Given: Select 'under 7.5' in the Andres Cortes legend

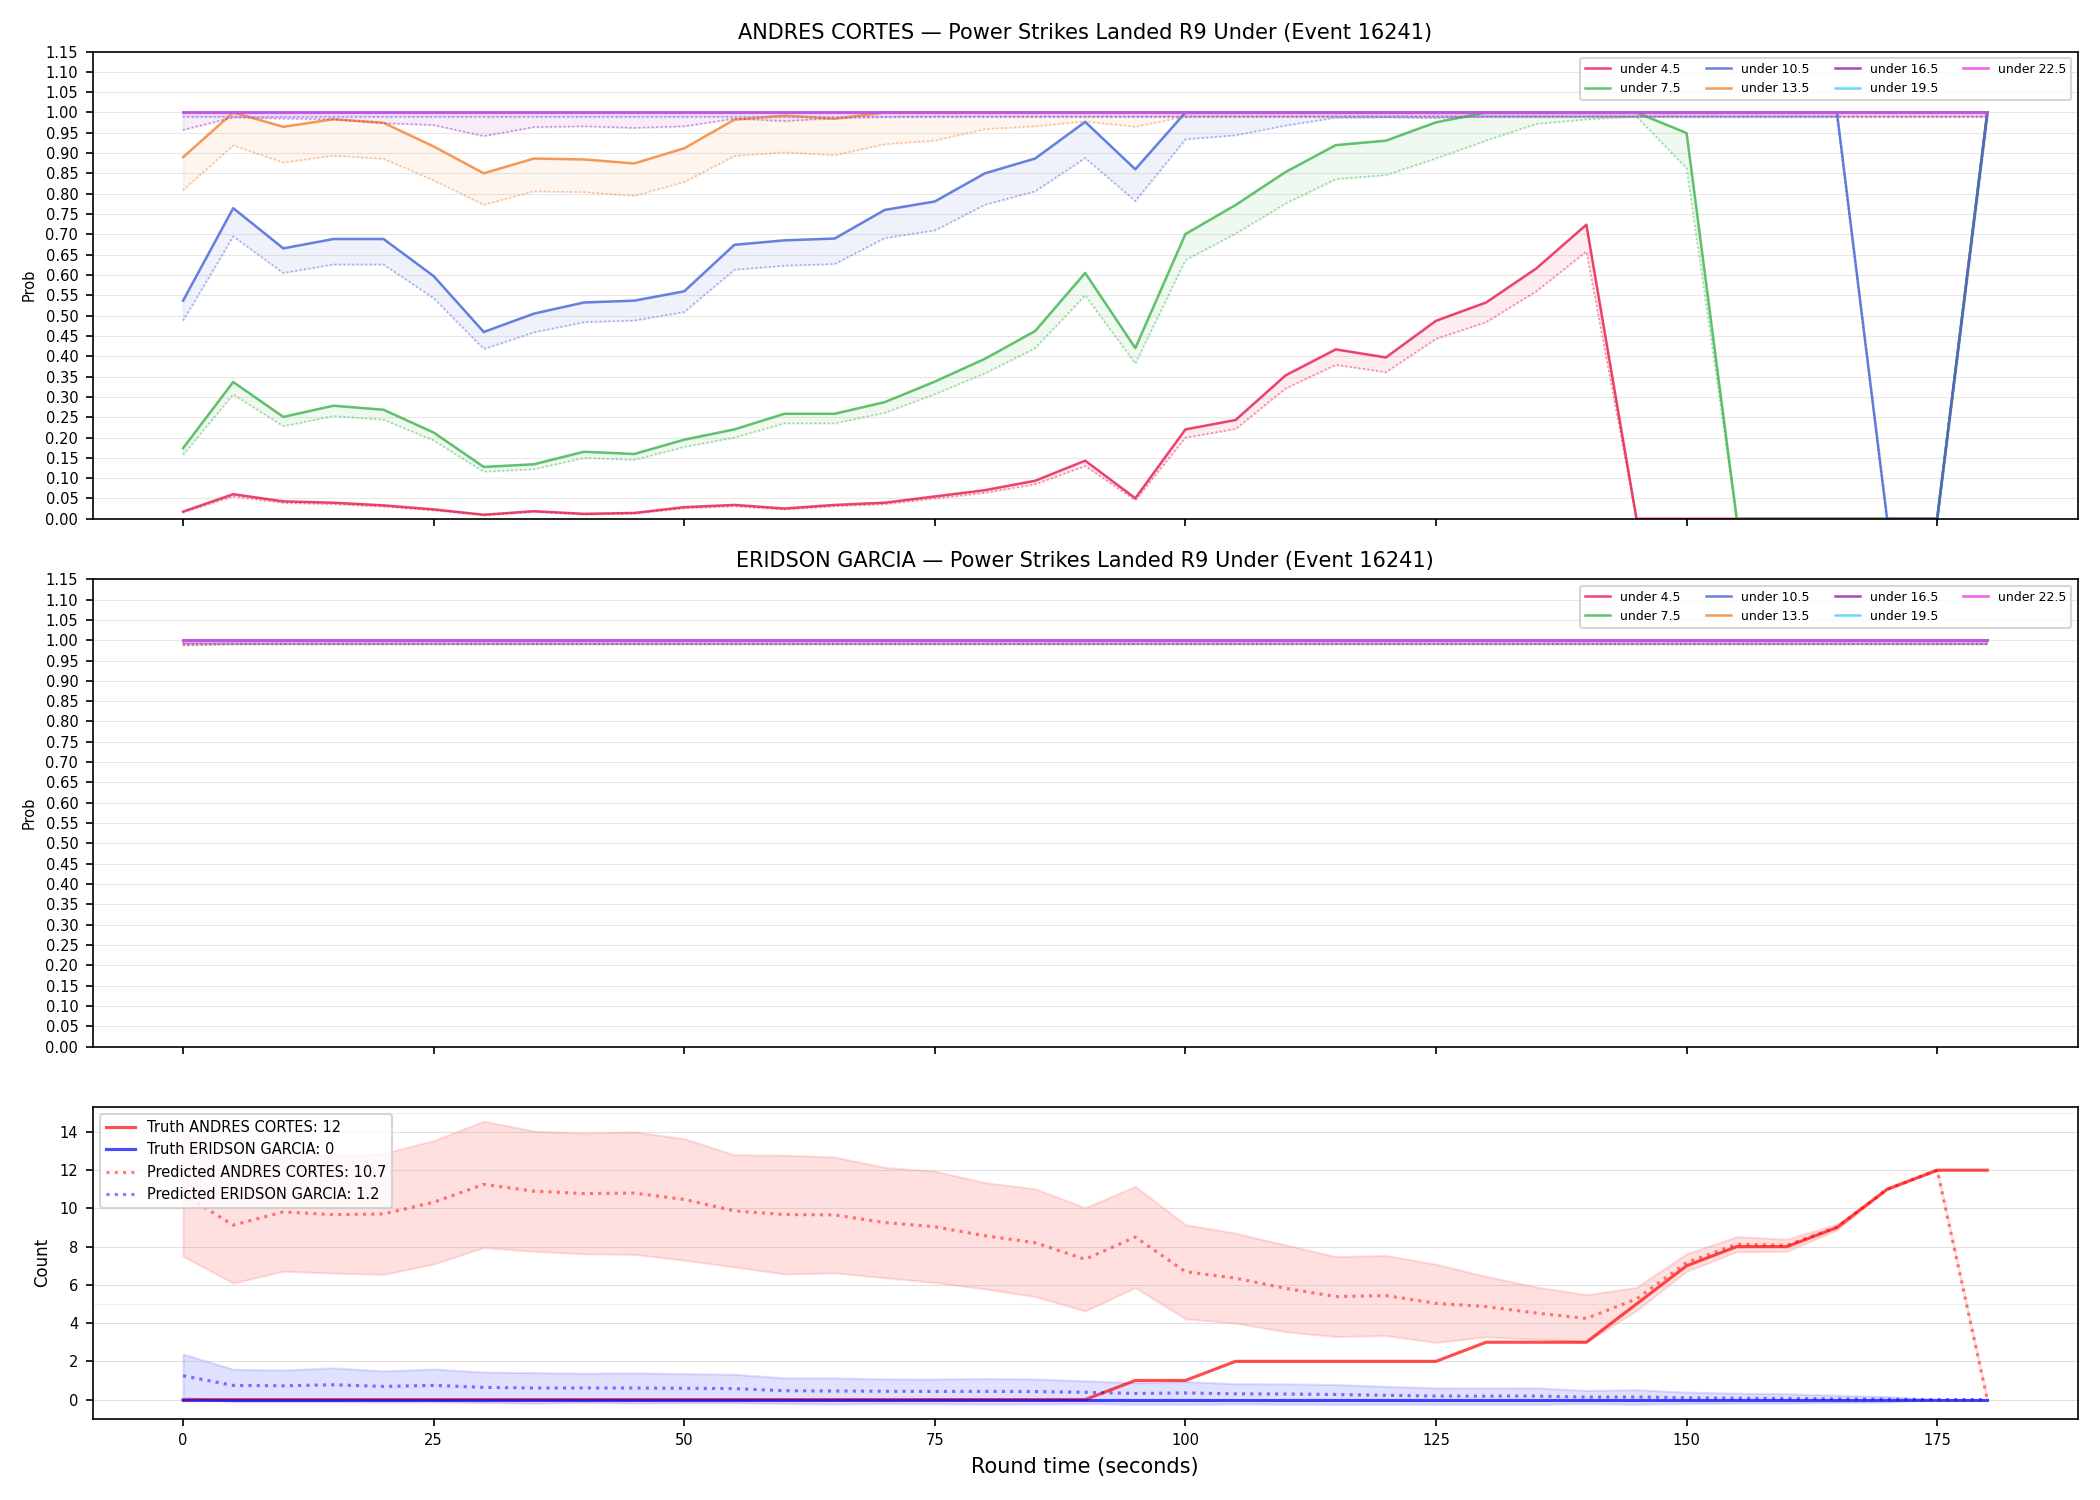Looking at the screenshot, I should pos(1631,88).
